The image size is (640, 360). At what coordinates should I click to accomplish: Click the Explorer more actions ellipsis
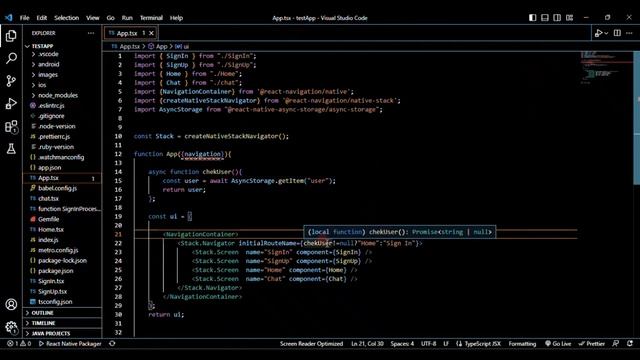[x=91, y=33]
